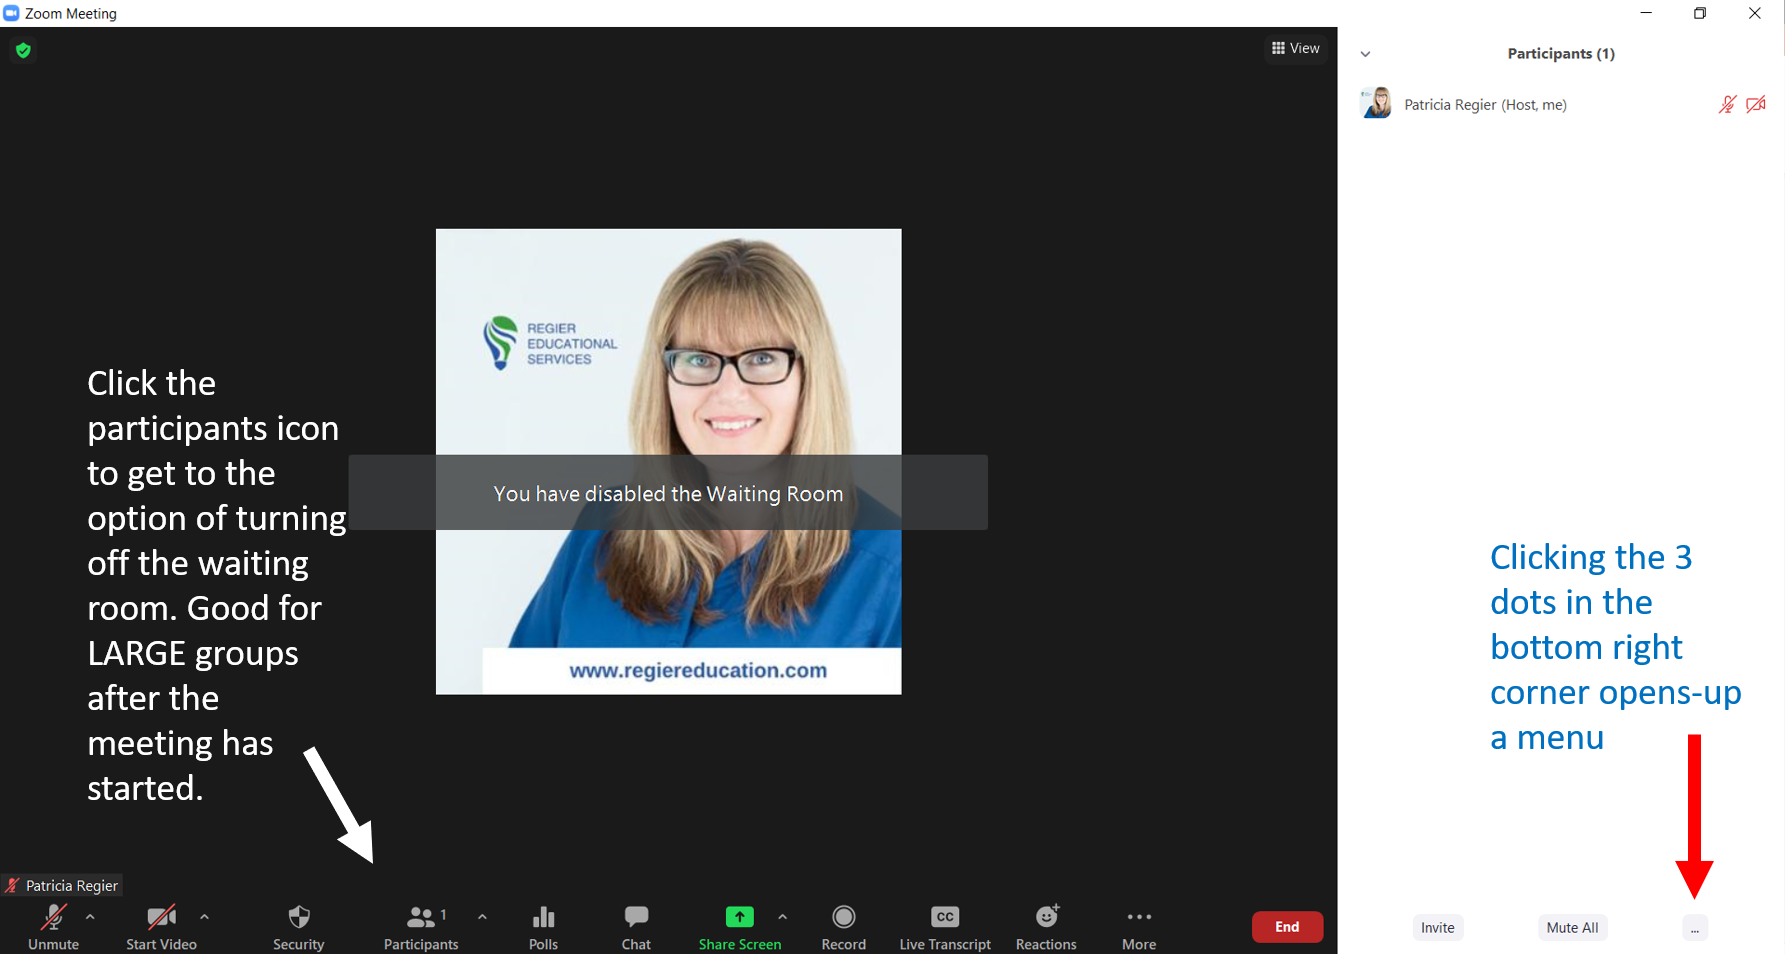Viewport: 1785px width, 954px height.
Task: Open the Security shield menu
Action: point(299,917)
